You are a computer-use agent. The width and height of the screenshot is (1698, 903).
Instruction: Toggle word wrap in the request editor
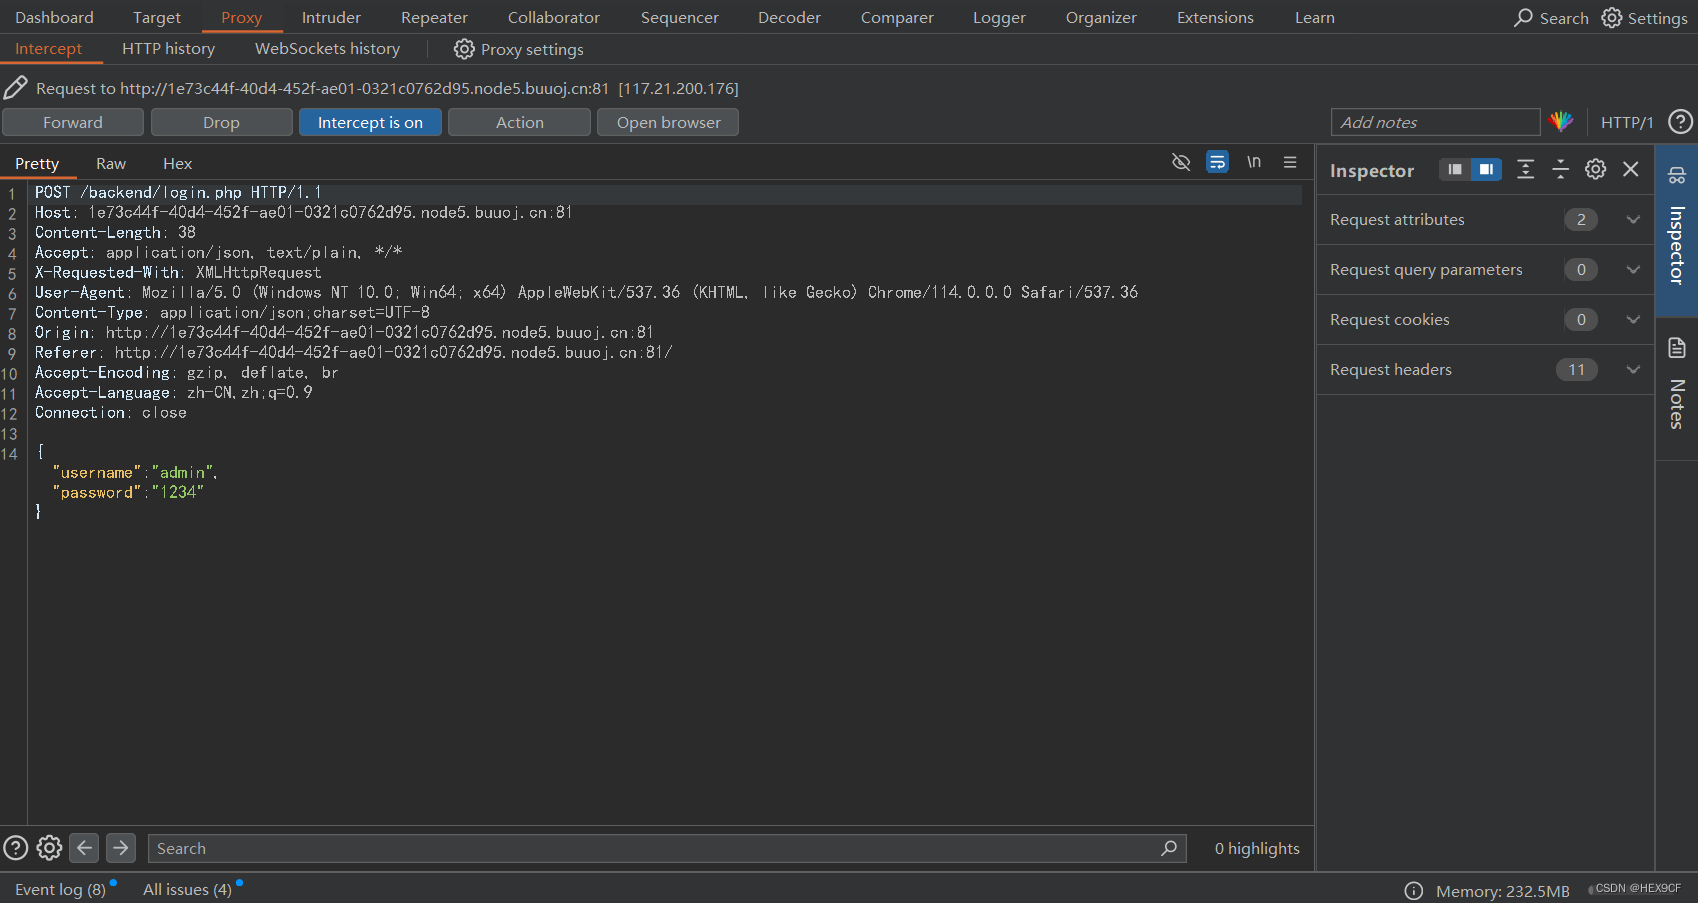(1217, 161)
